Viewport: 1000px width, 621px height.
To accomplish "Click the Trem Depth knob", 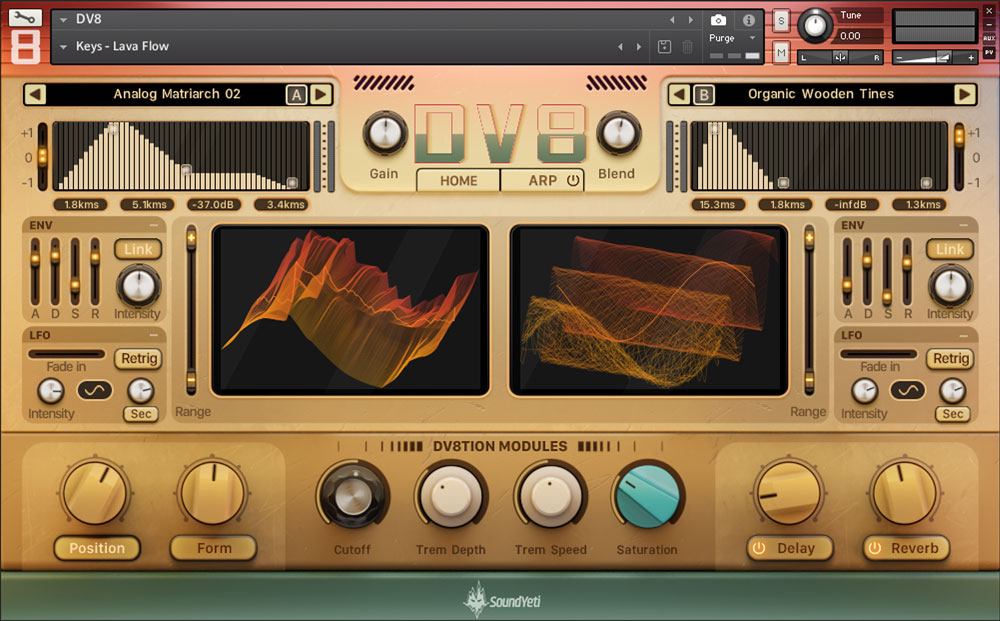I will (451, 496).
